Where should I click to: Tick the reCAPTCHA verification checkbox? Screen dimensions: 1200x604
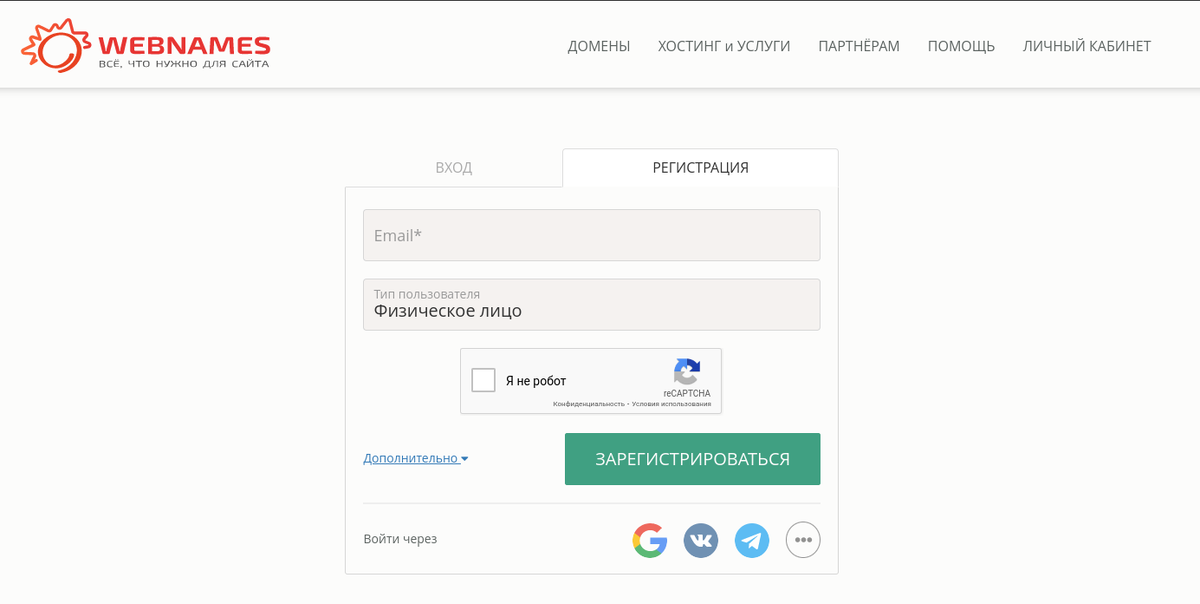pyautogui.click(x=484, y=380)
